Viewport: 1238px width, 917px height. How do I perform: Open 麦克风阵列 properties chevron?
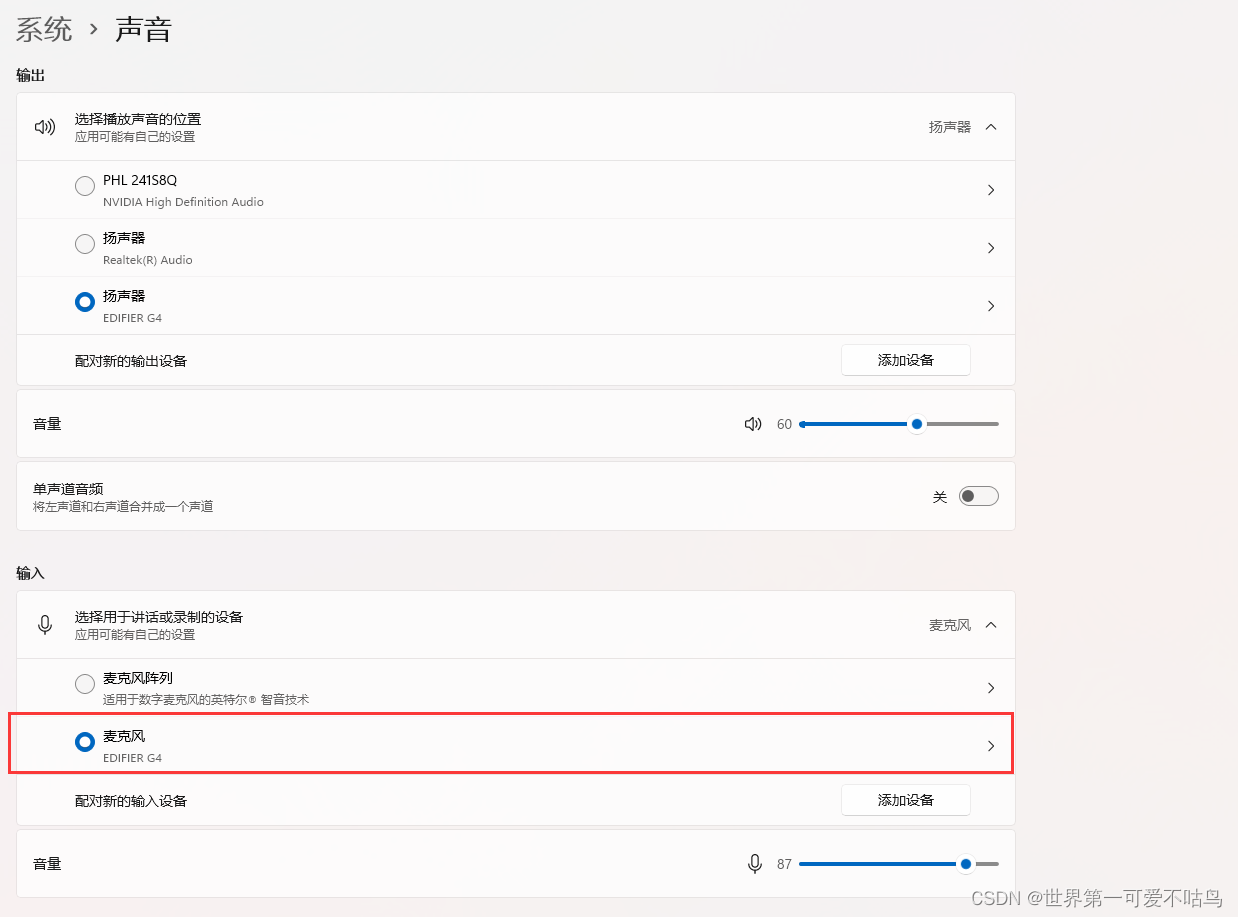point(991,688)
